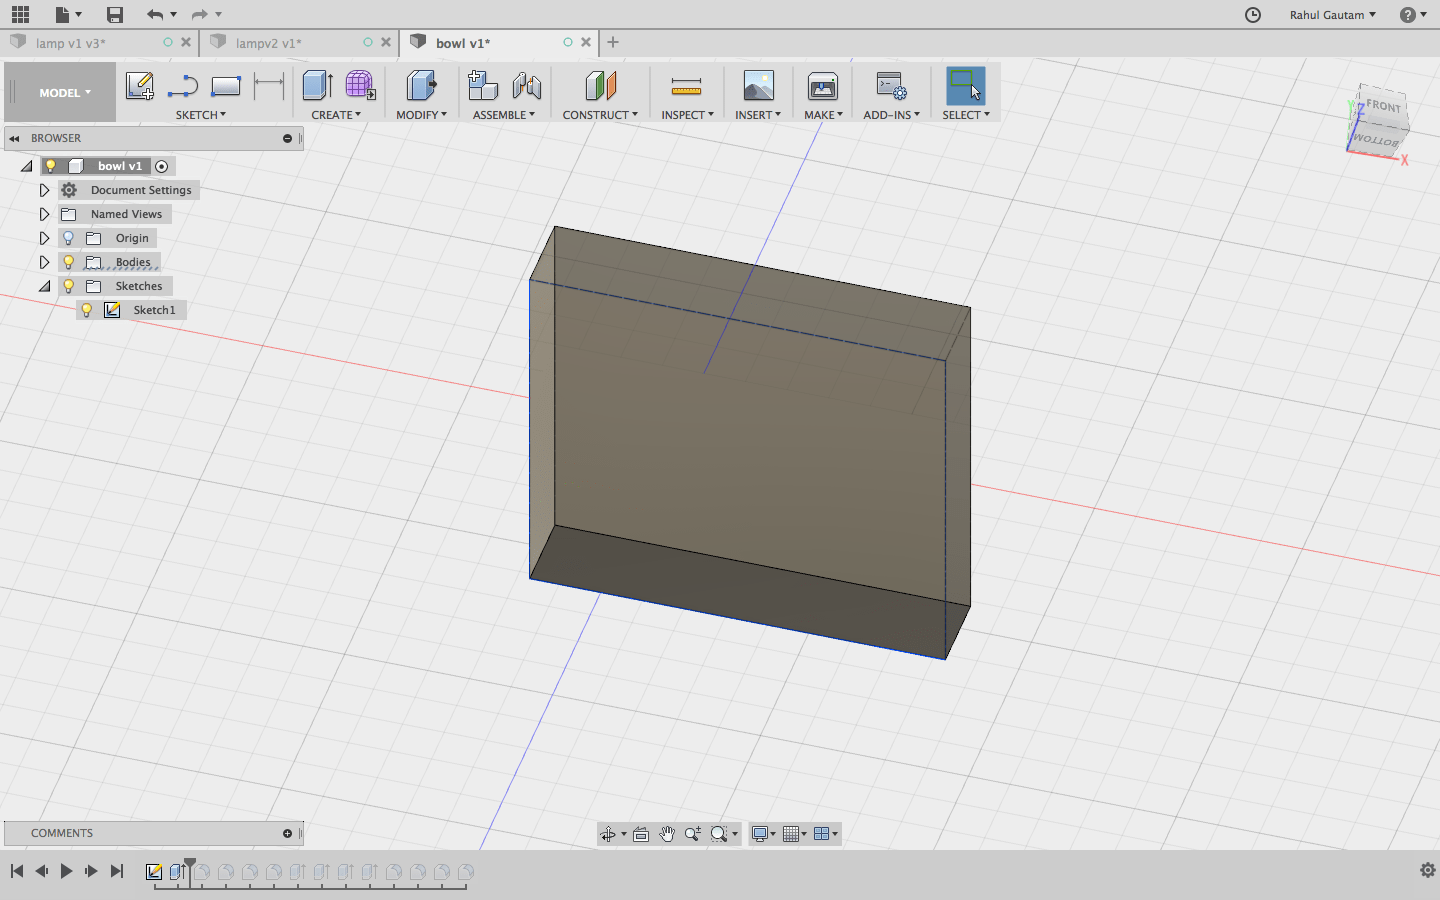Open the INSPECT menu
Image resolution: width=1440 pixels, height=900 pixels.
pyautogui.click(x=687, y=115)
